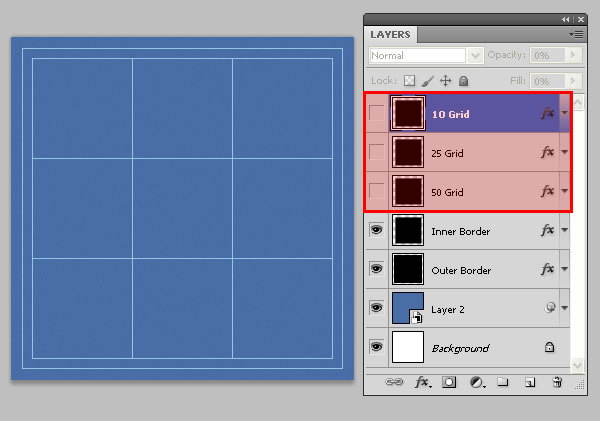The height and width of the screenshot is (421, 600).
Task: Expand smart filters of Layer 2
Action: [564, 308]
